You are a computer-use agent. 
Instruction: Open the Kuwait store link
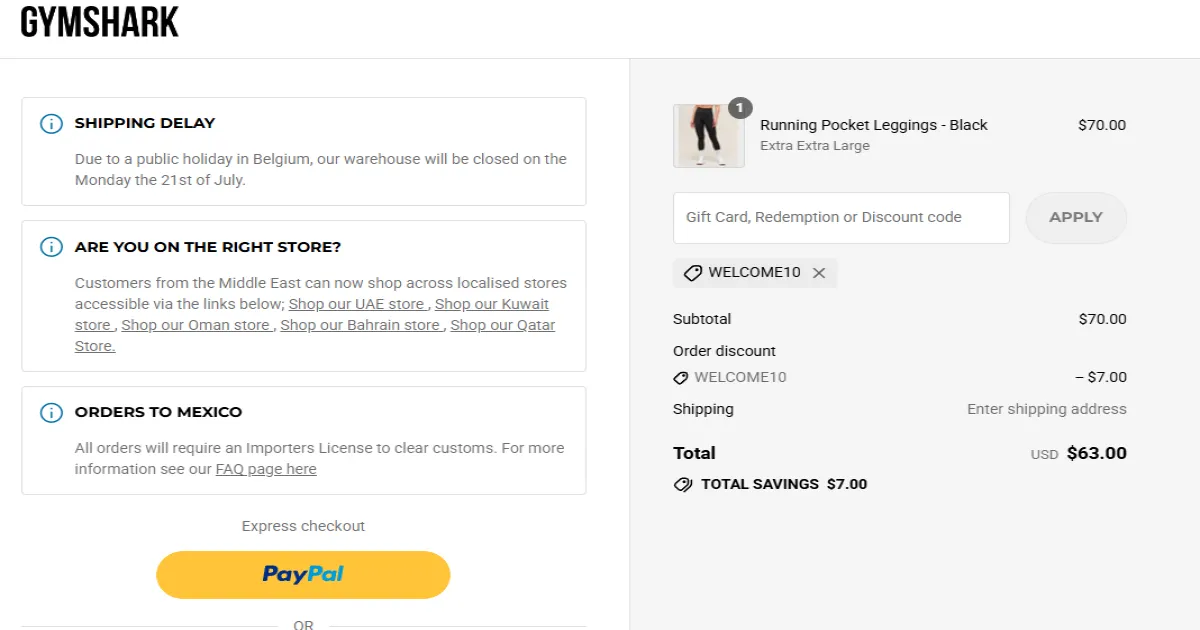click(492, 303)
